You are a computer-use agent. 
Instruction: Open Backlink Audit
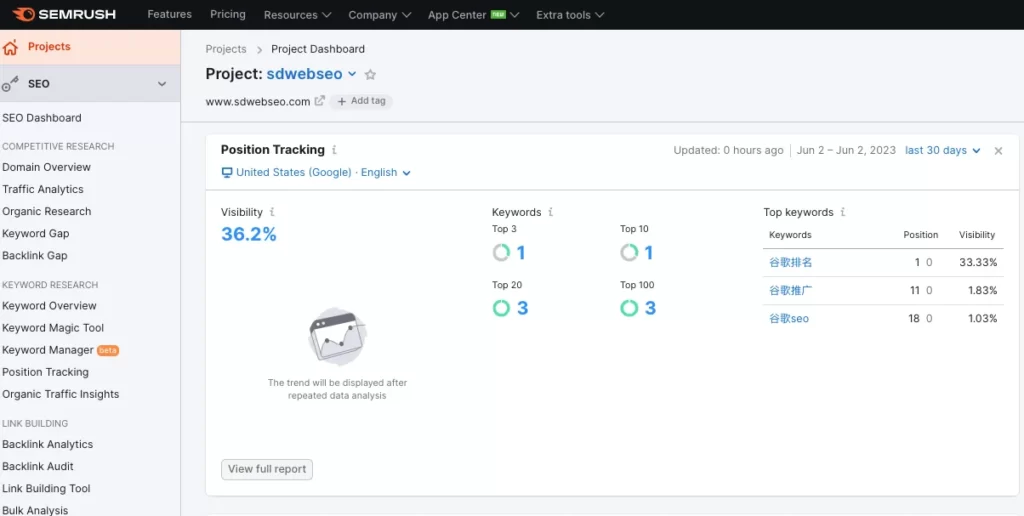pyautogui.click(x=38, y=466)
